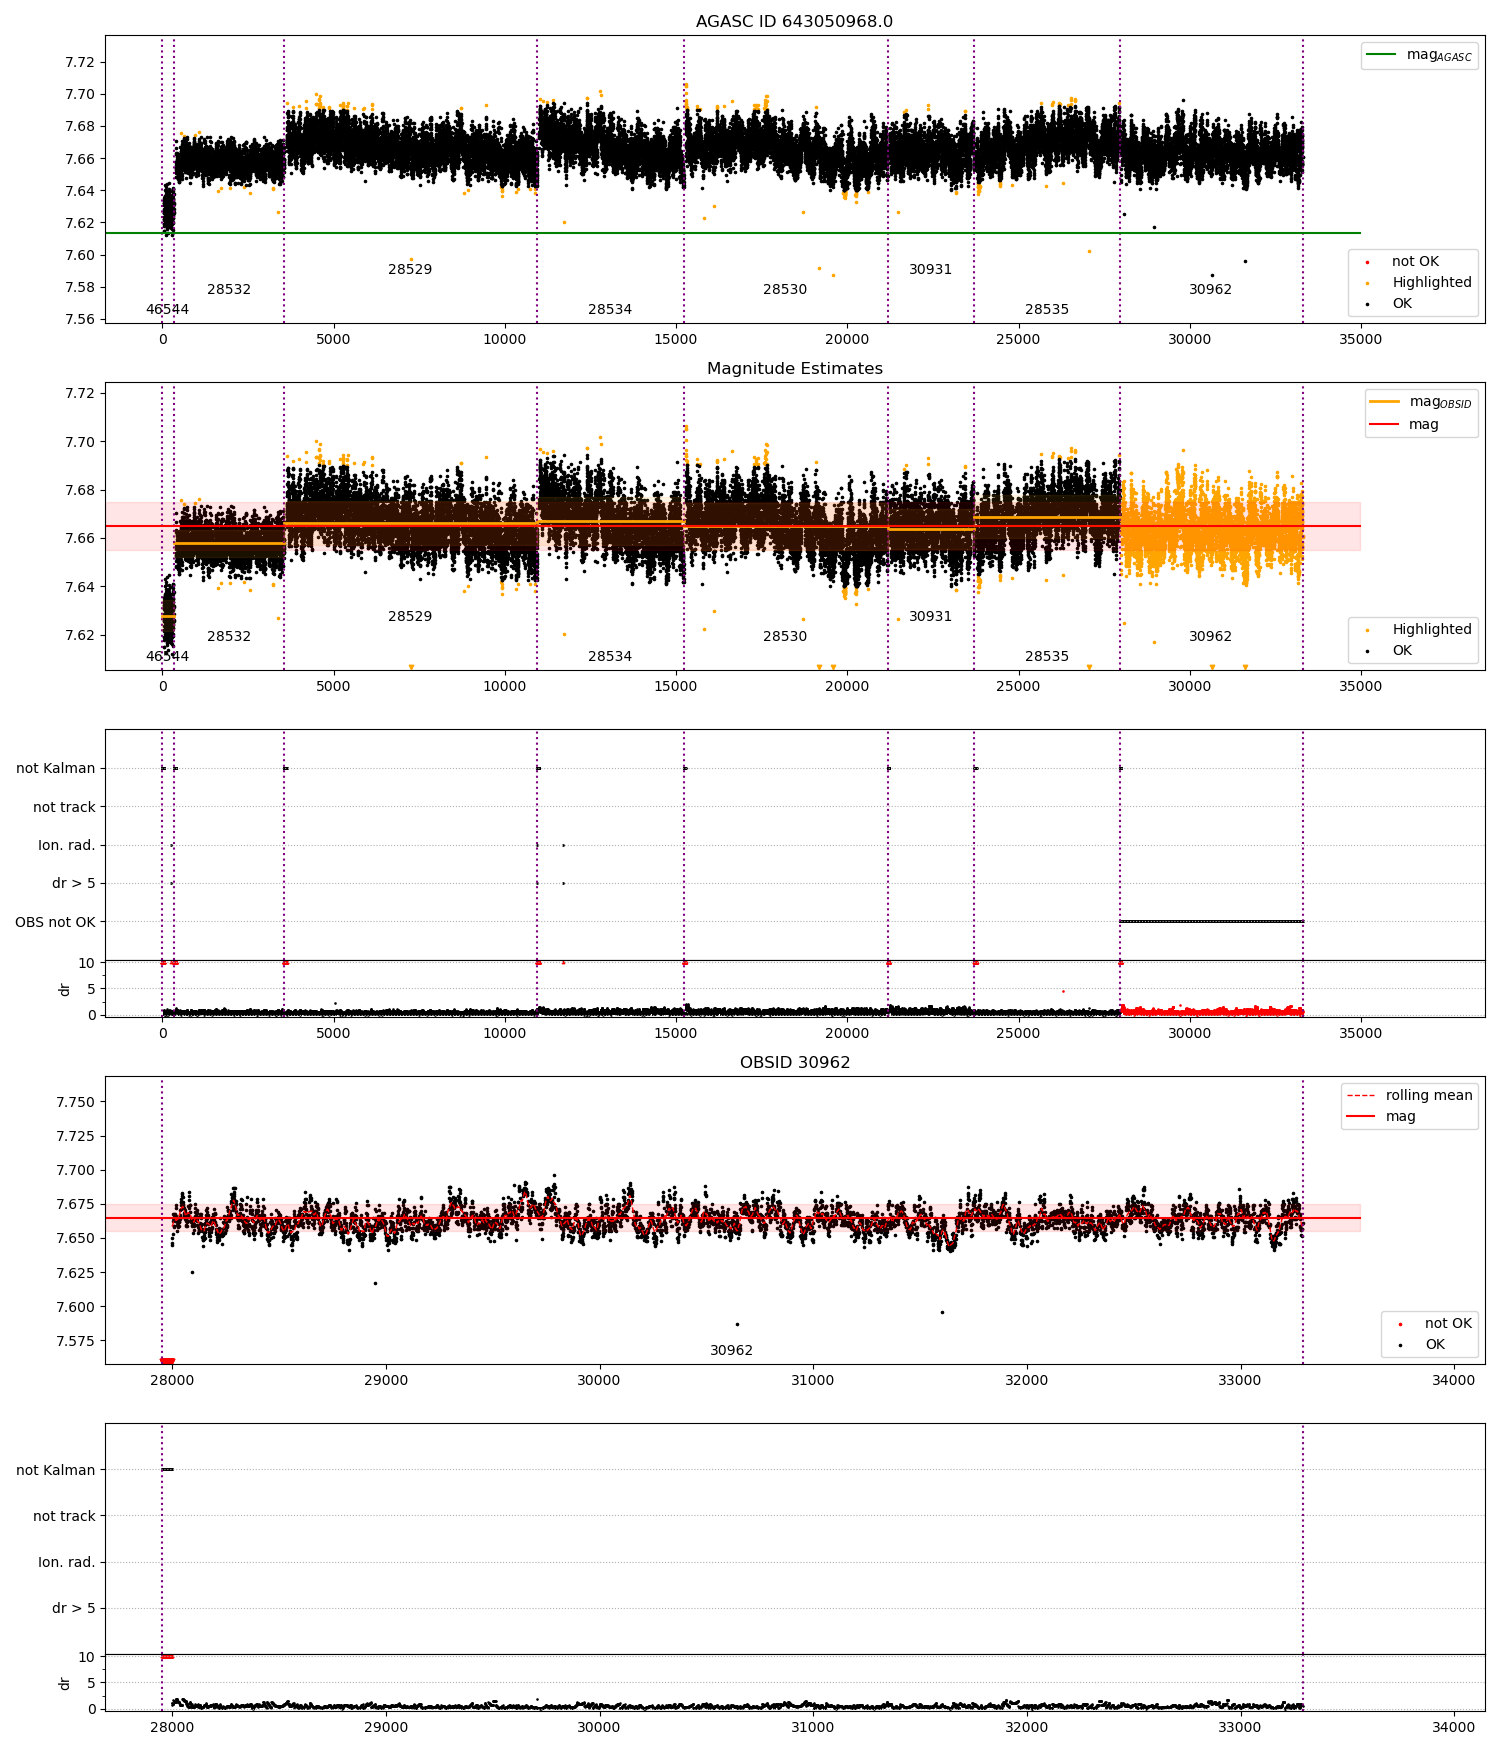Screen dimensions: 1500x1750
Task: Click label 46544 in top plot
Action: tap(167, 309)
